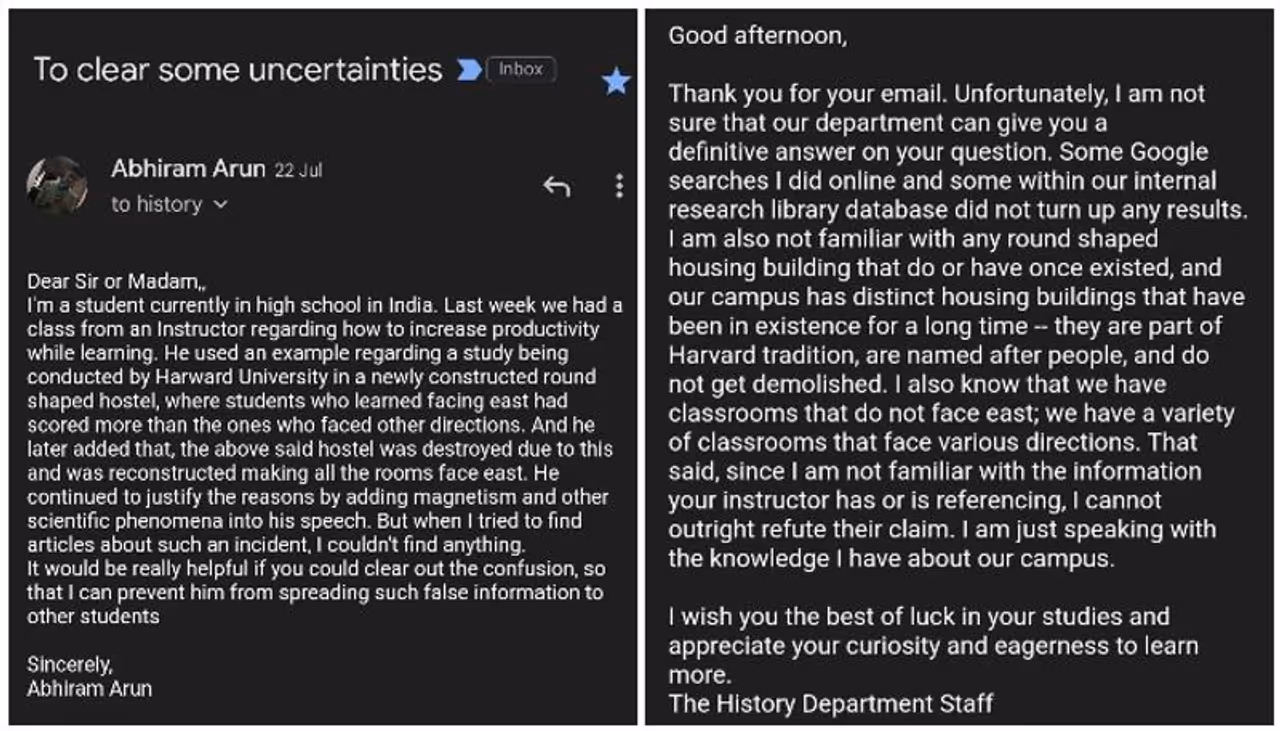Click 'Abhiram Arun' signature at message bottom
The height and width of the screenshot is (731, 1280).
tap(90, 688)
